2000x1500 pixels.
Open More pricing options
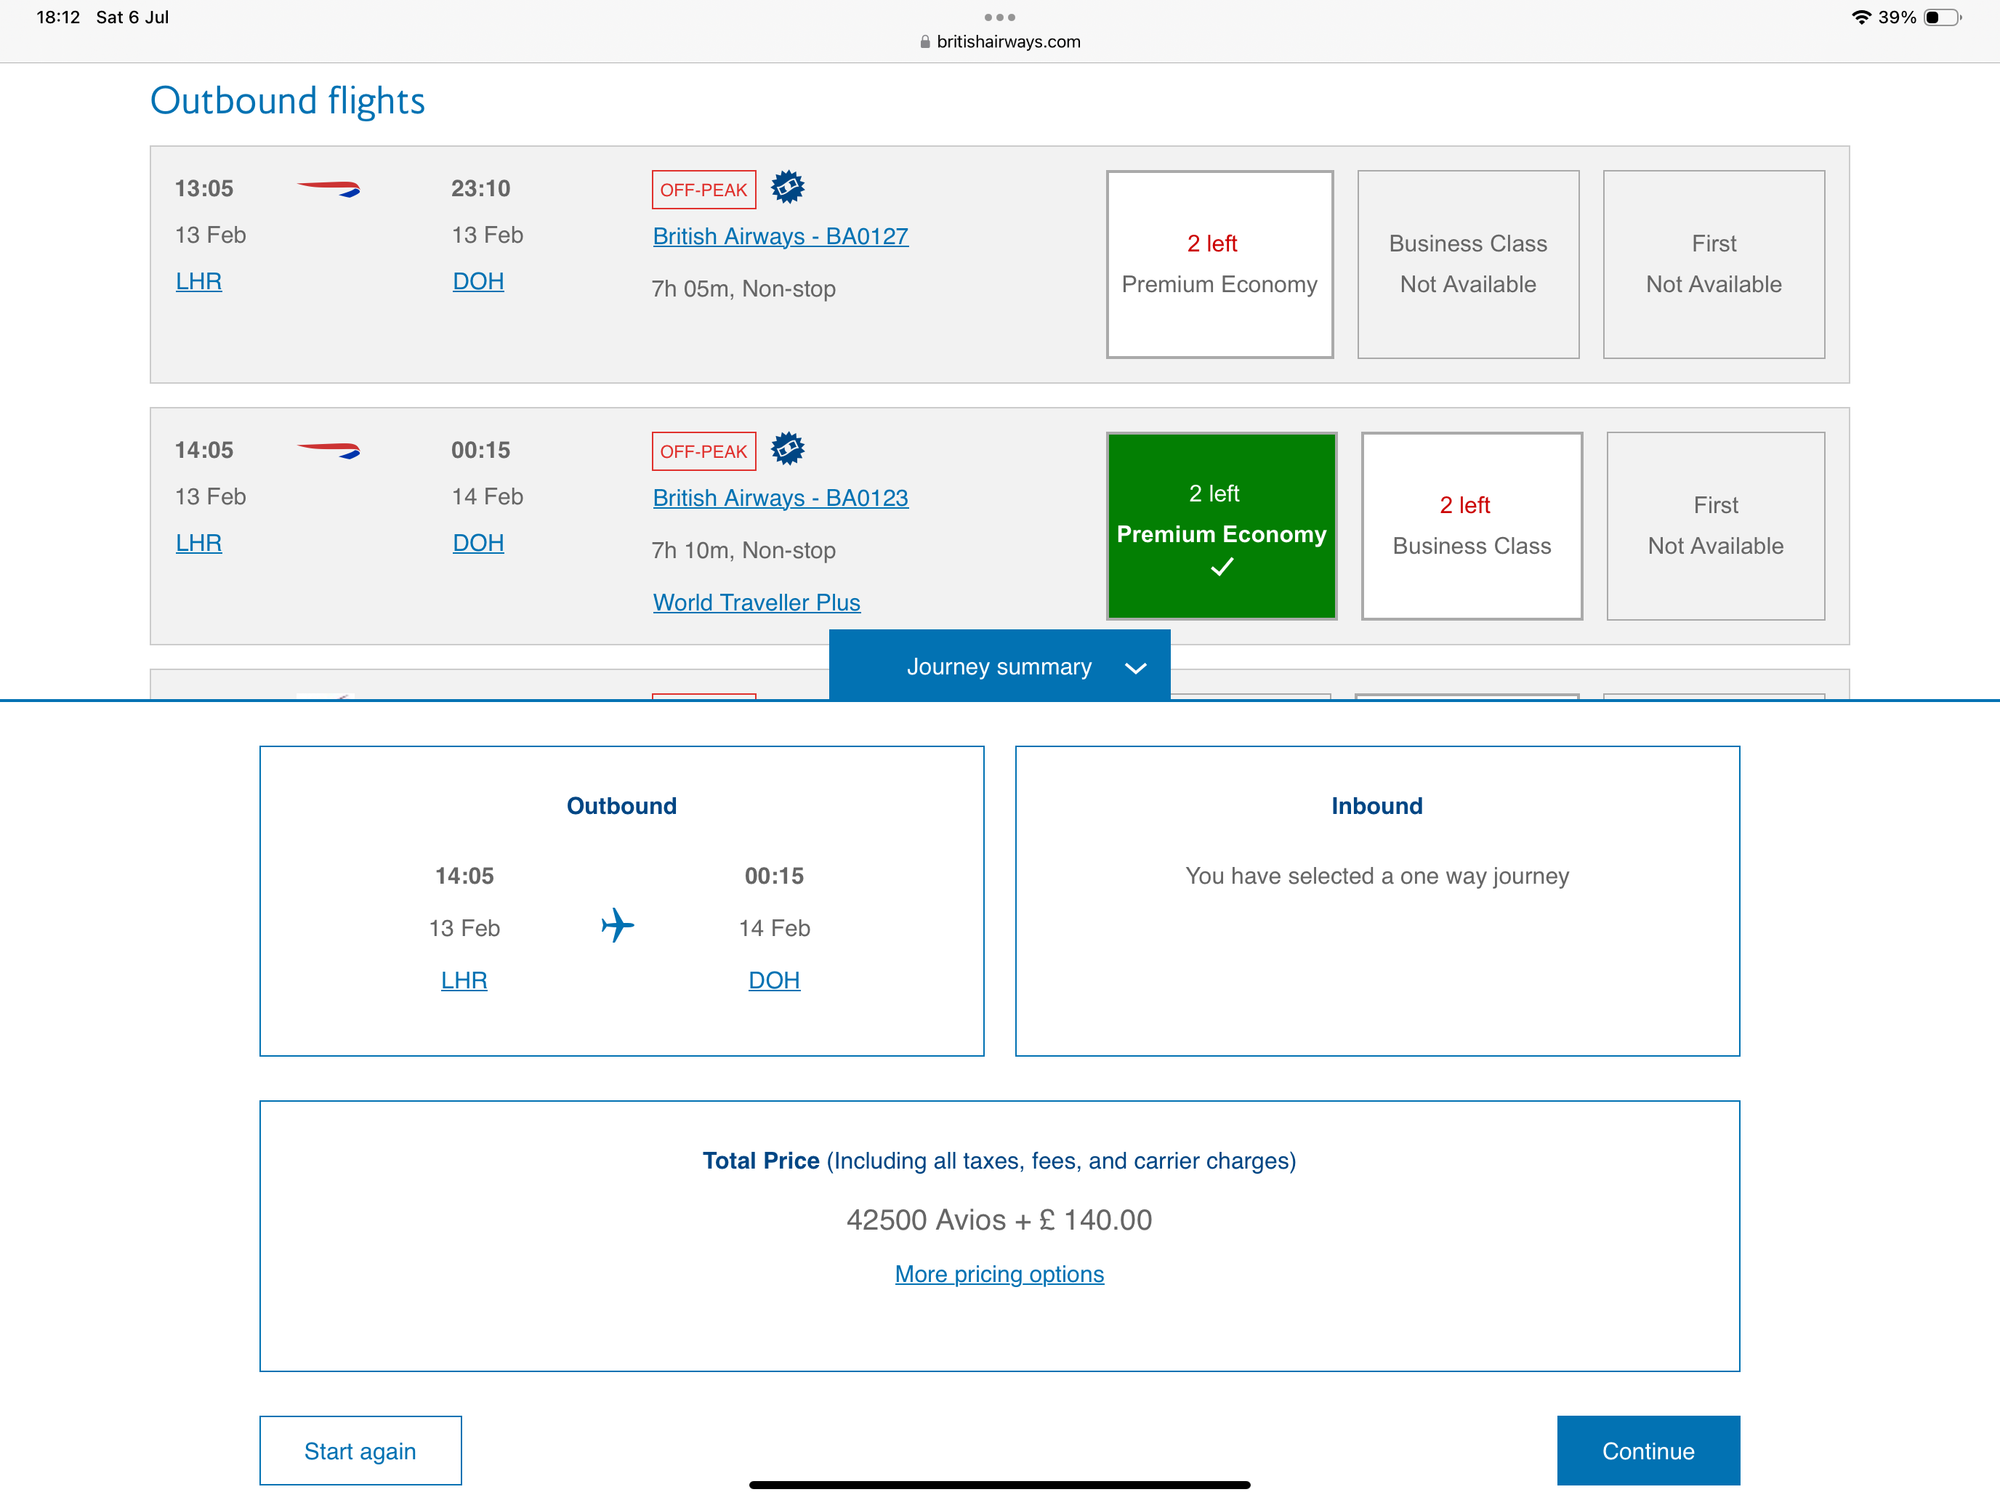pos(999,1274)
